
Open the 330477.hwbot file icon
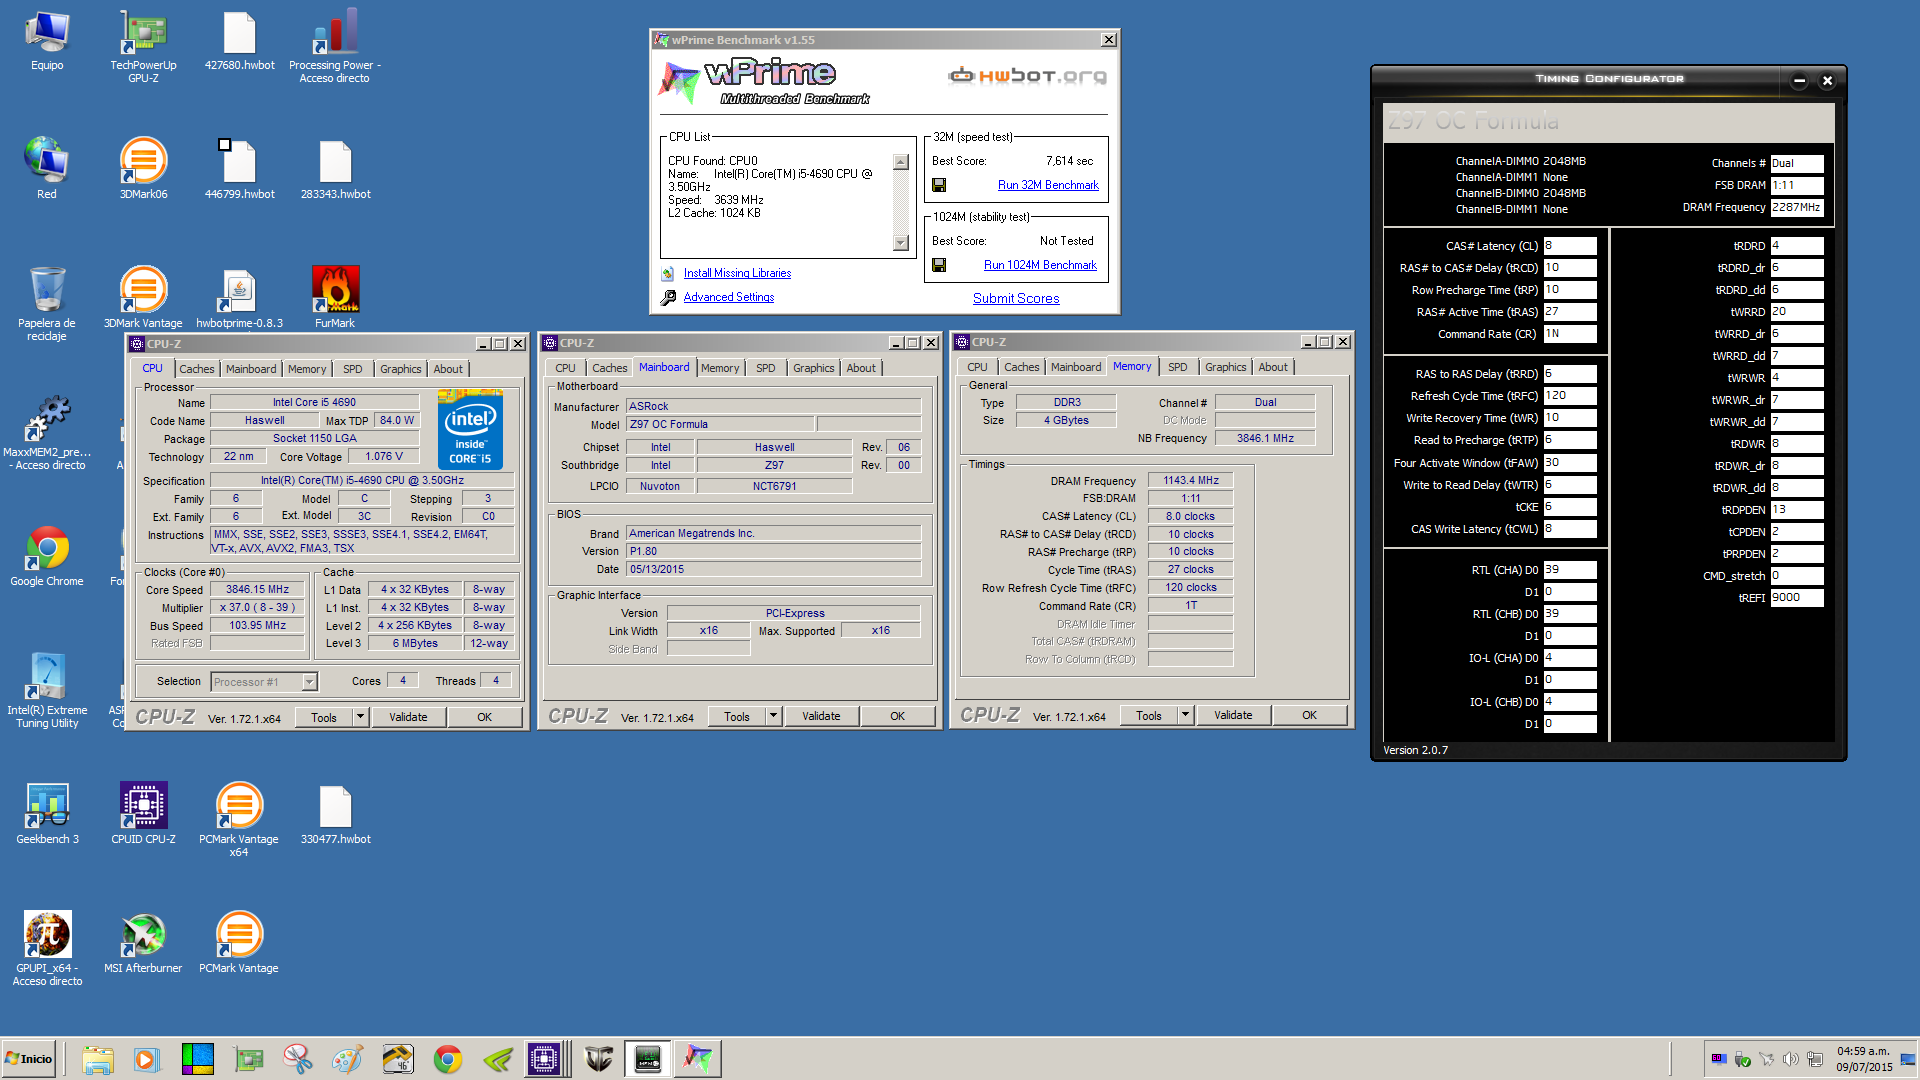[x=335, y=813]
